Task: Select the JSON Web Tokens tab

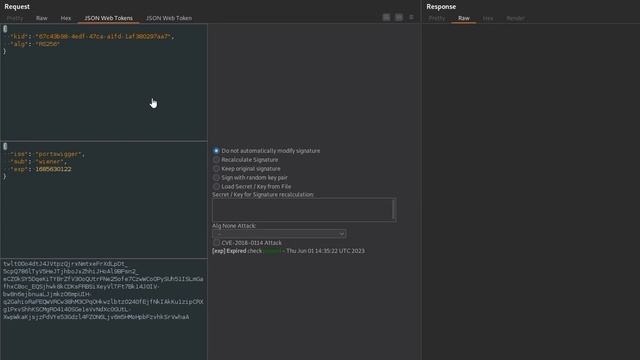Action: [109, 18]
